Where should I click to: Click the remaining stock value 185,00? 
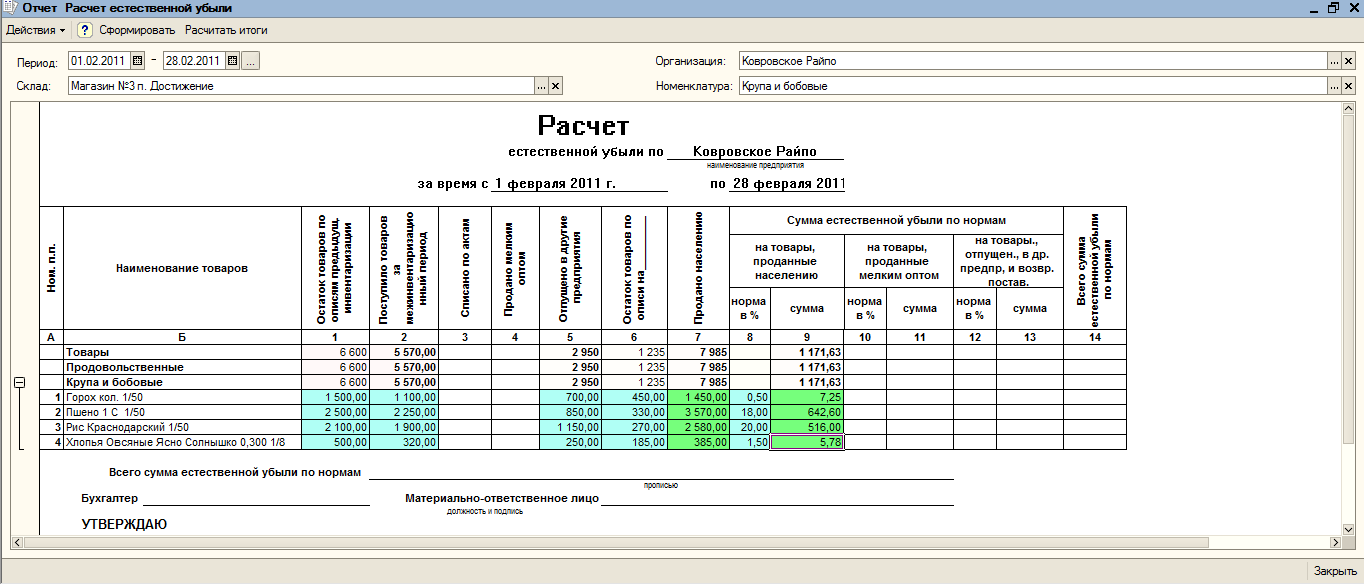[634, 443]
